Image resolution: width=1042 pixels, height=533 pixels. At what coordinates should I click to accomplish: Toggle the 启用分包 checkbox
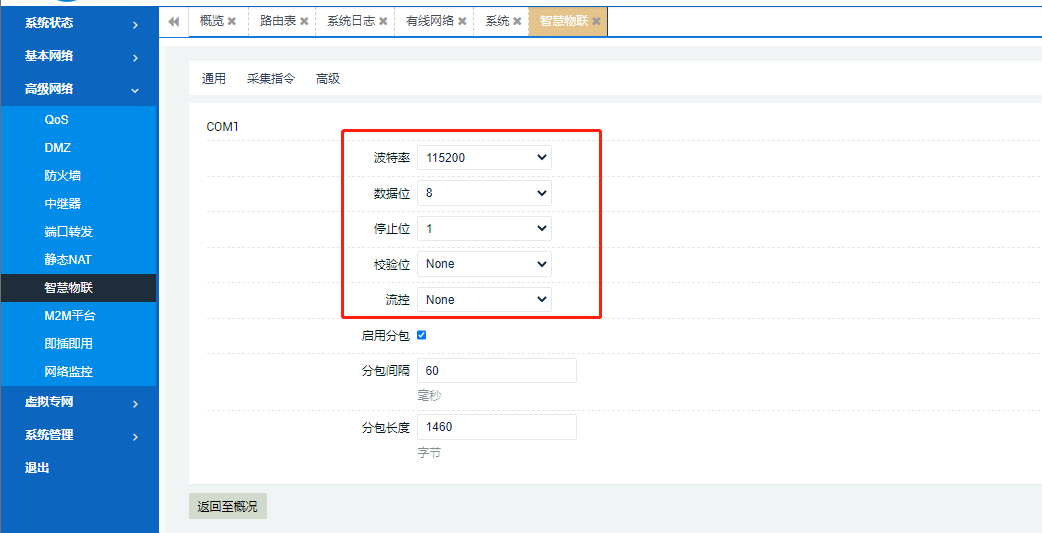421,335
